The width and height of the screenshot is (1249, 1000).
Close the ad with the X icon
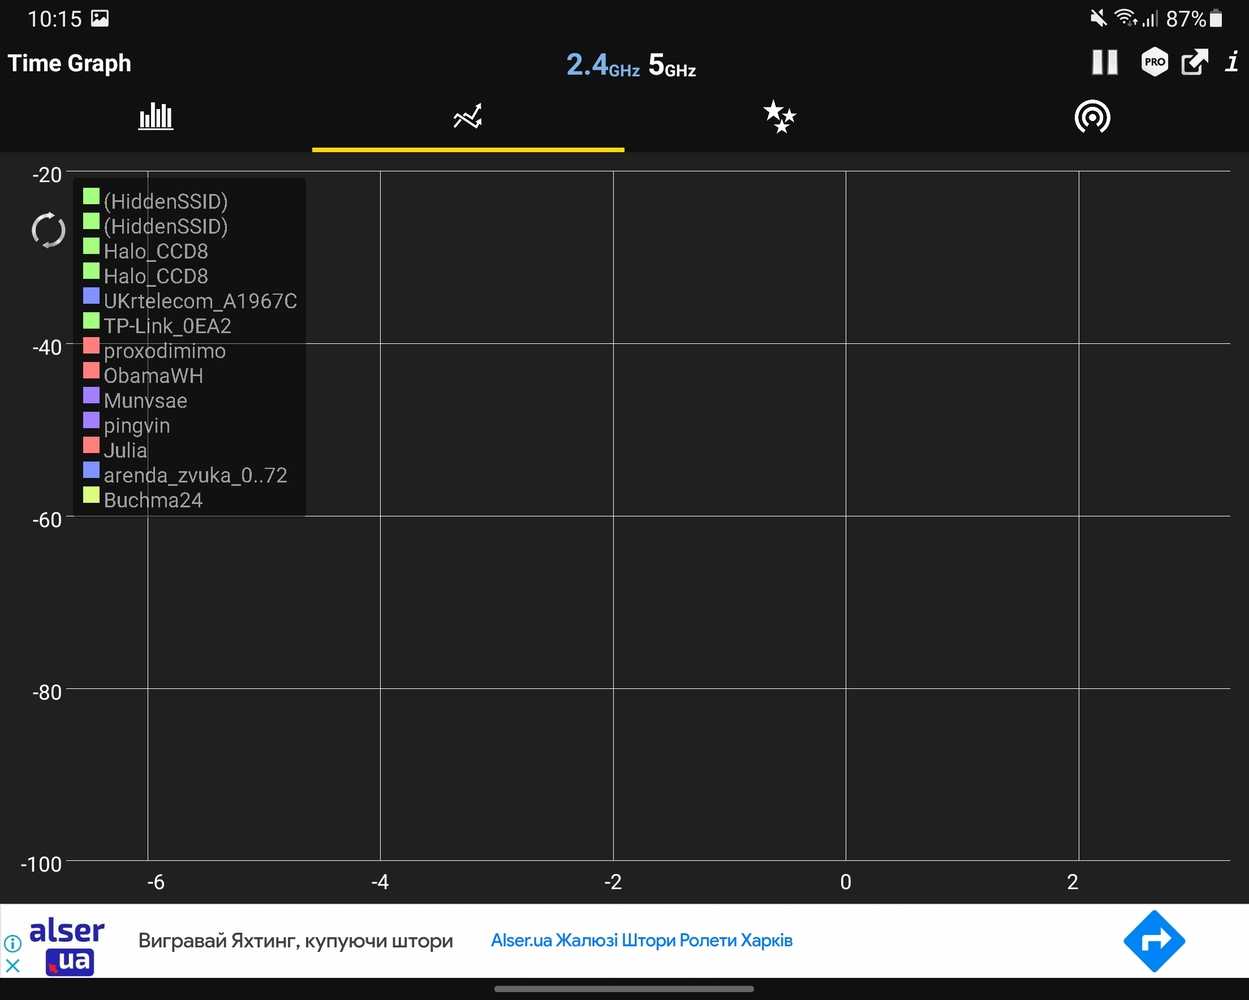coord(13,966)
